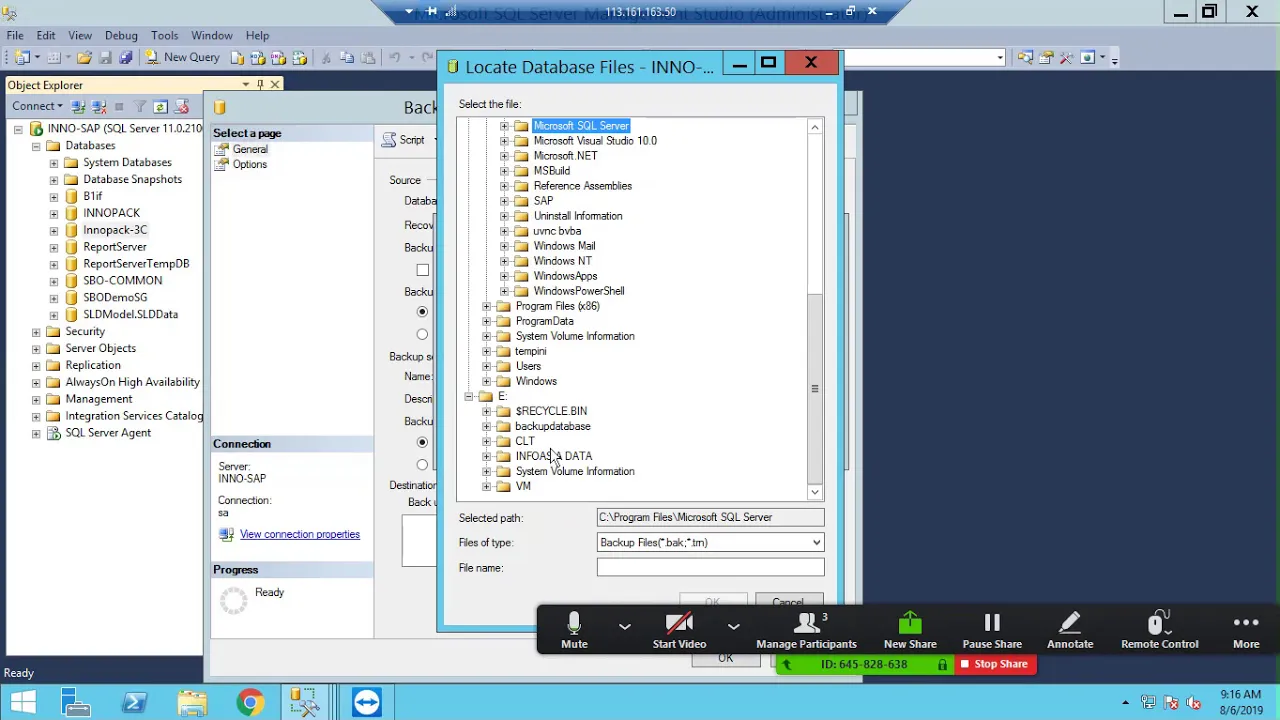Click Start Video in Zoom toolbar
The image size is (1280, 720).
679,631
